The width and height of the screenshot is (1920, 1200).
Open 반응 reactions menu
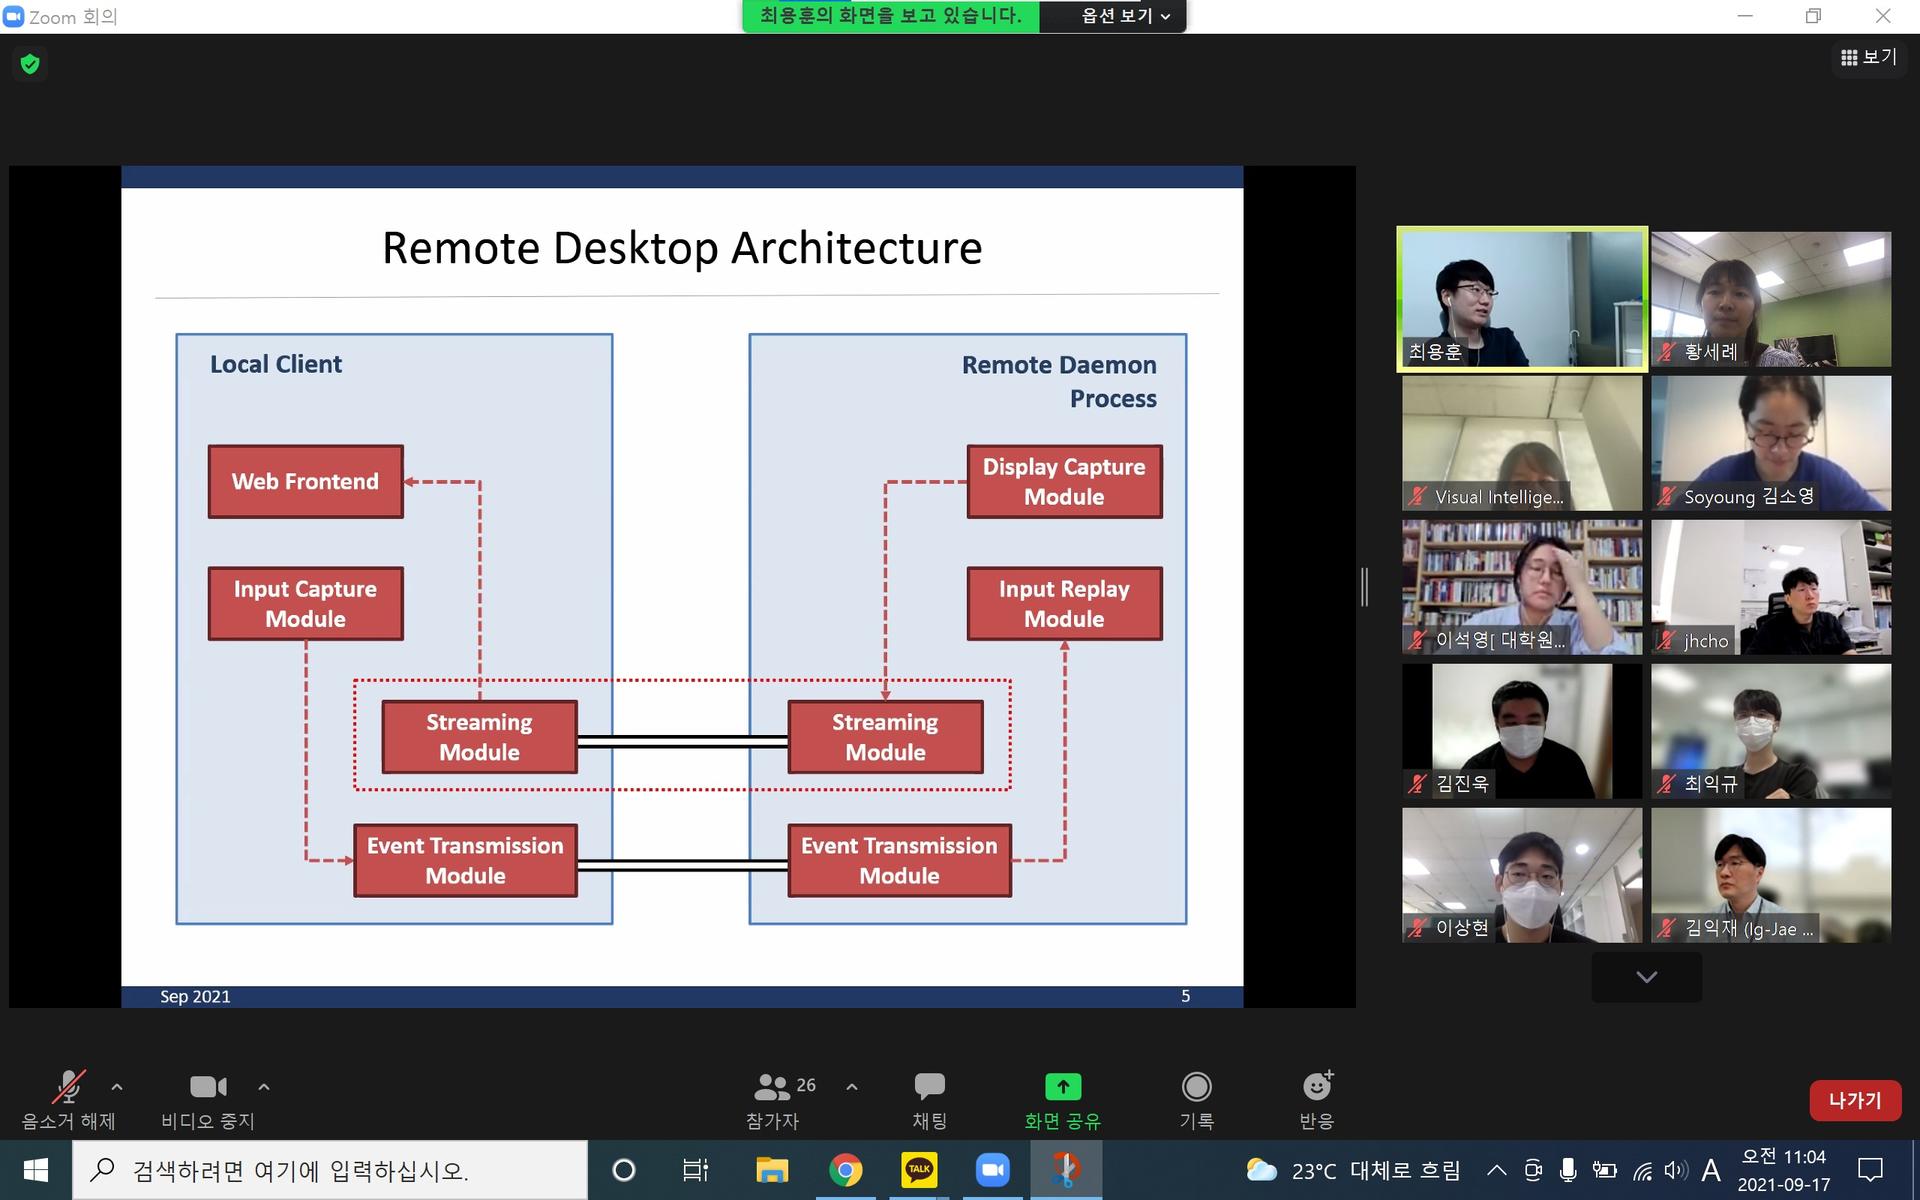[x=1317, y=1100]
